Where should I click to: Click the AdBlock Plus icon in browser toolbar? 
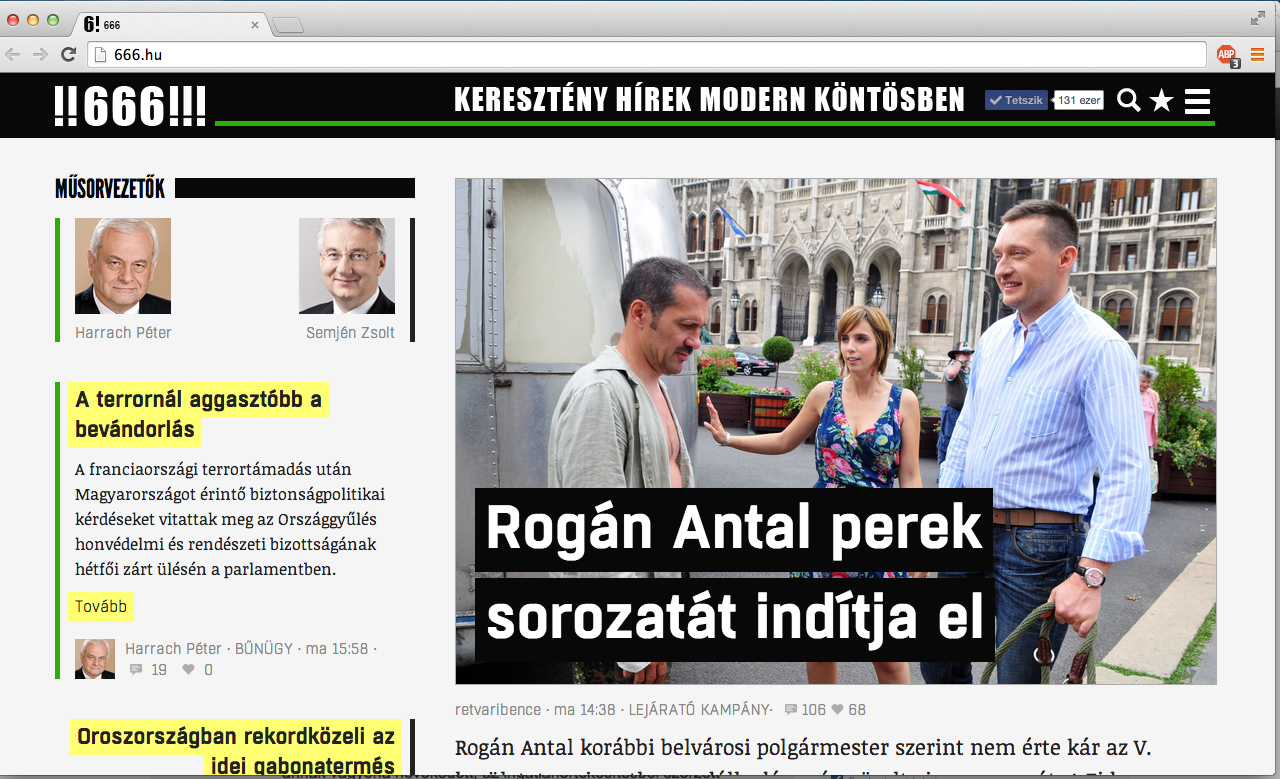tap(1224, 55)
